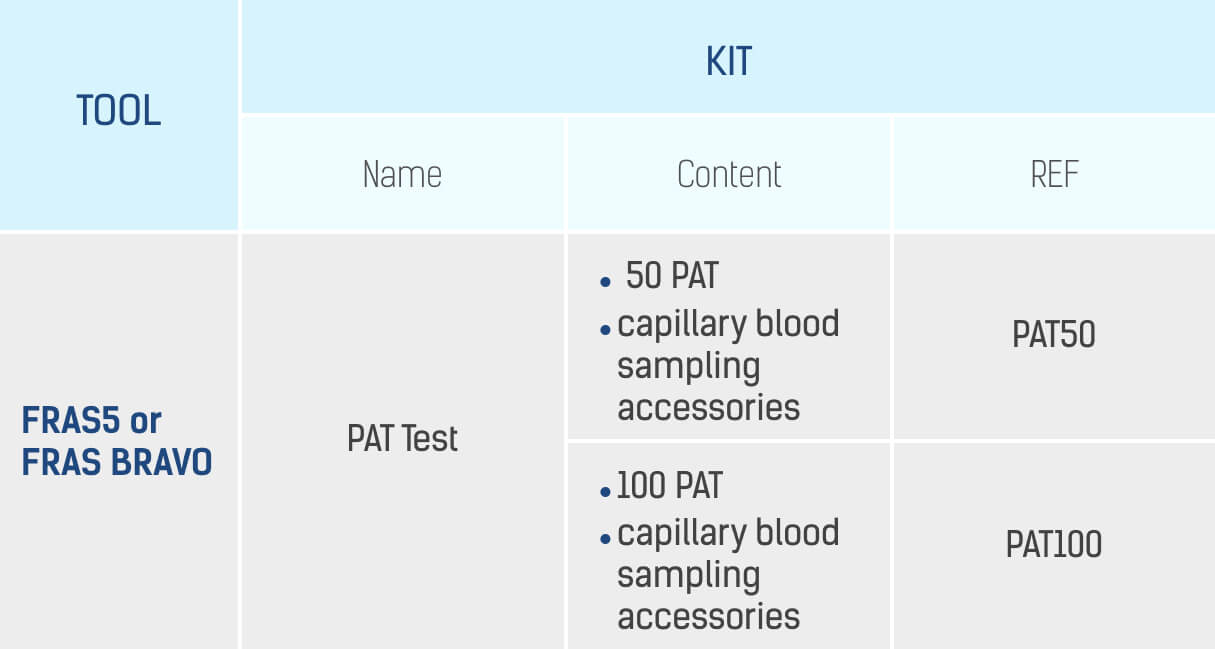Click the capillary bullet in PAT100 row
Viewport: 1215px width, 649px height.
pos(605,539)
